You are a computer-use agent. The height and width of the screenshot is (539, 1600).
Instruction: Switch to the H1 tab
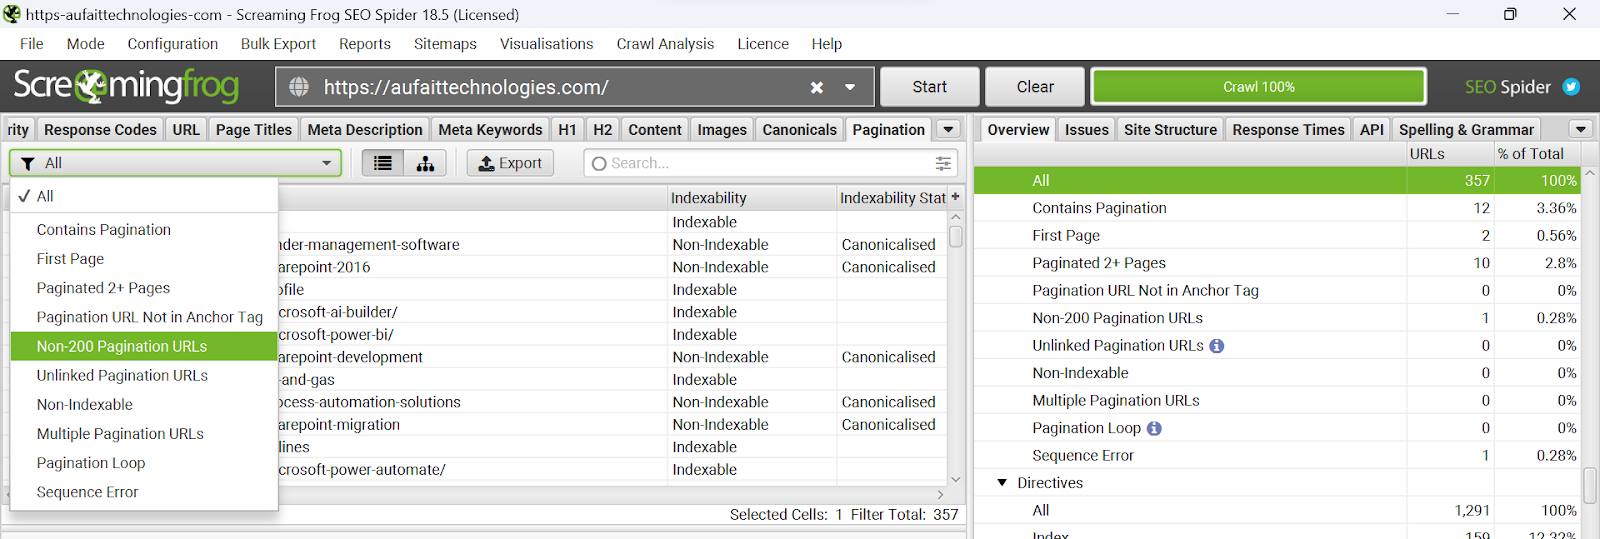click(x=567, y=129)
